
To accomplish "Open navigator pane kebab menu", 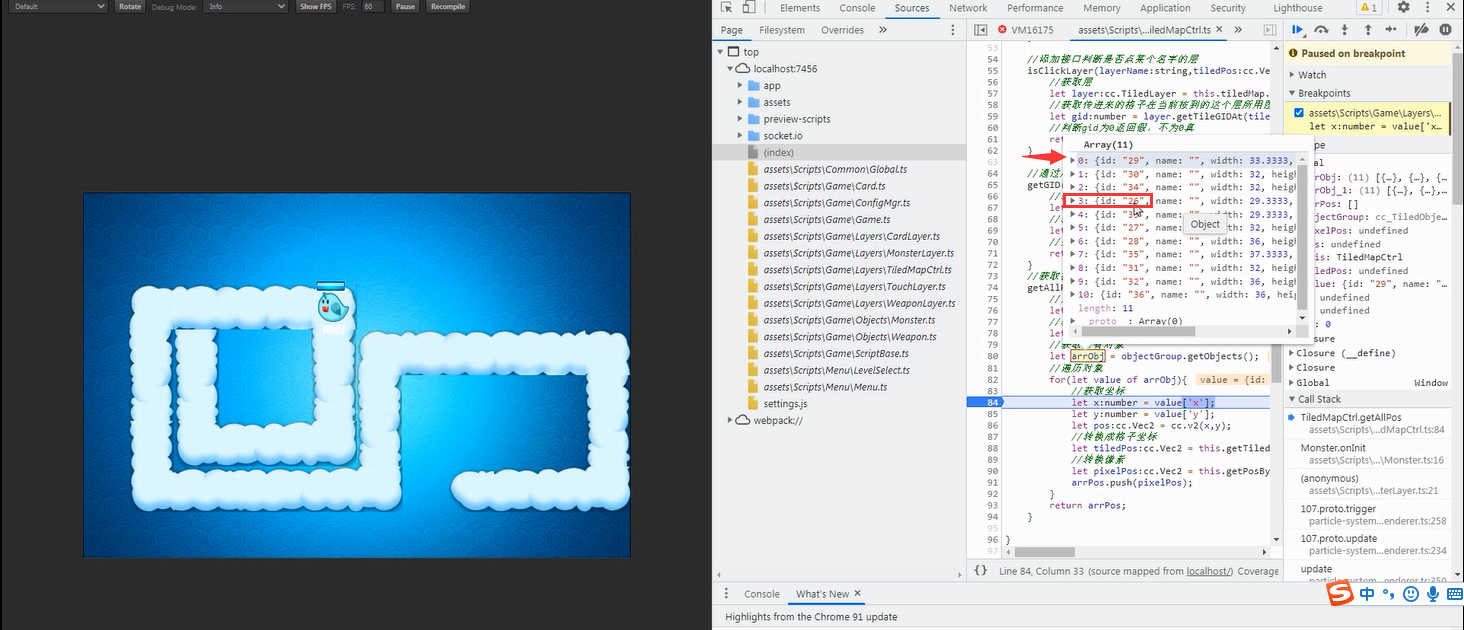I will [x=954, y=30].
